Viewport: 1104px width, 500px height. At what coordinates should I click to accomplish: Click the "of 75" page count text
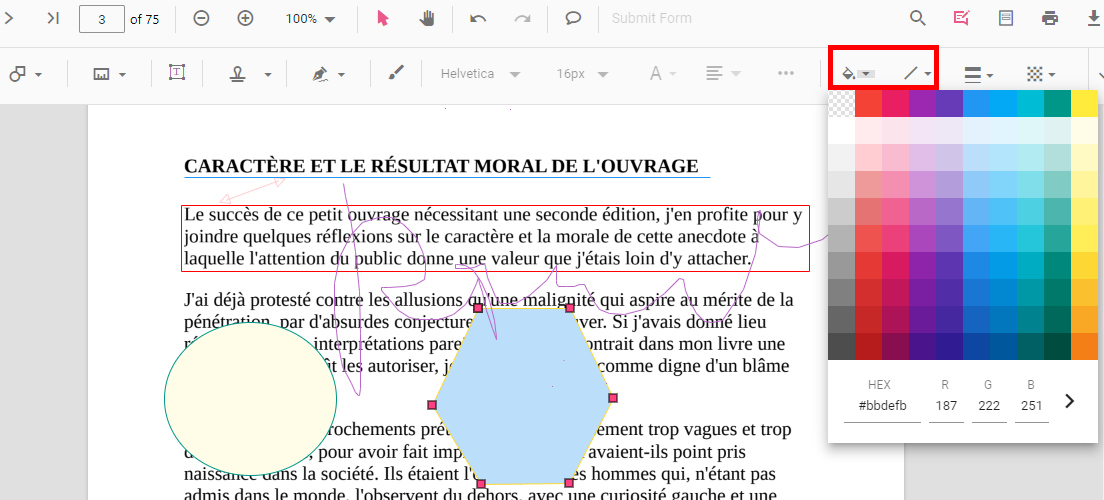coord(145,19)
